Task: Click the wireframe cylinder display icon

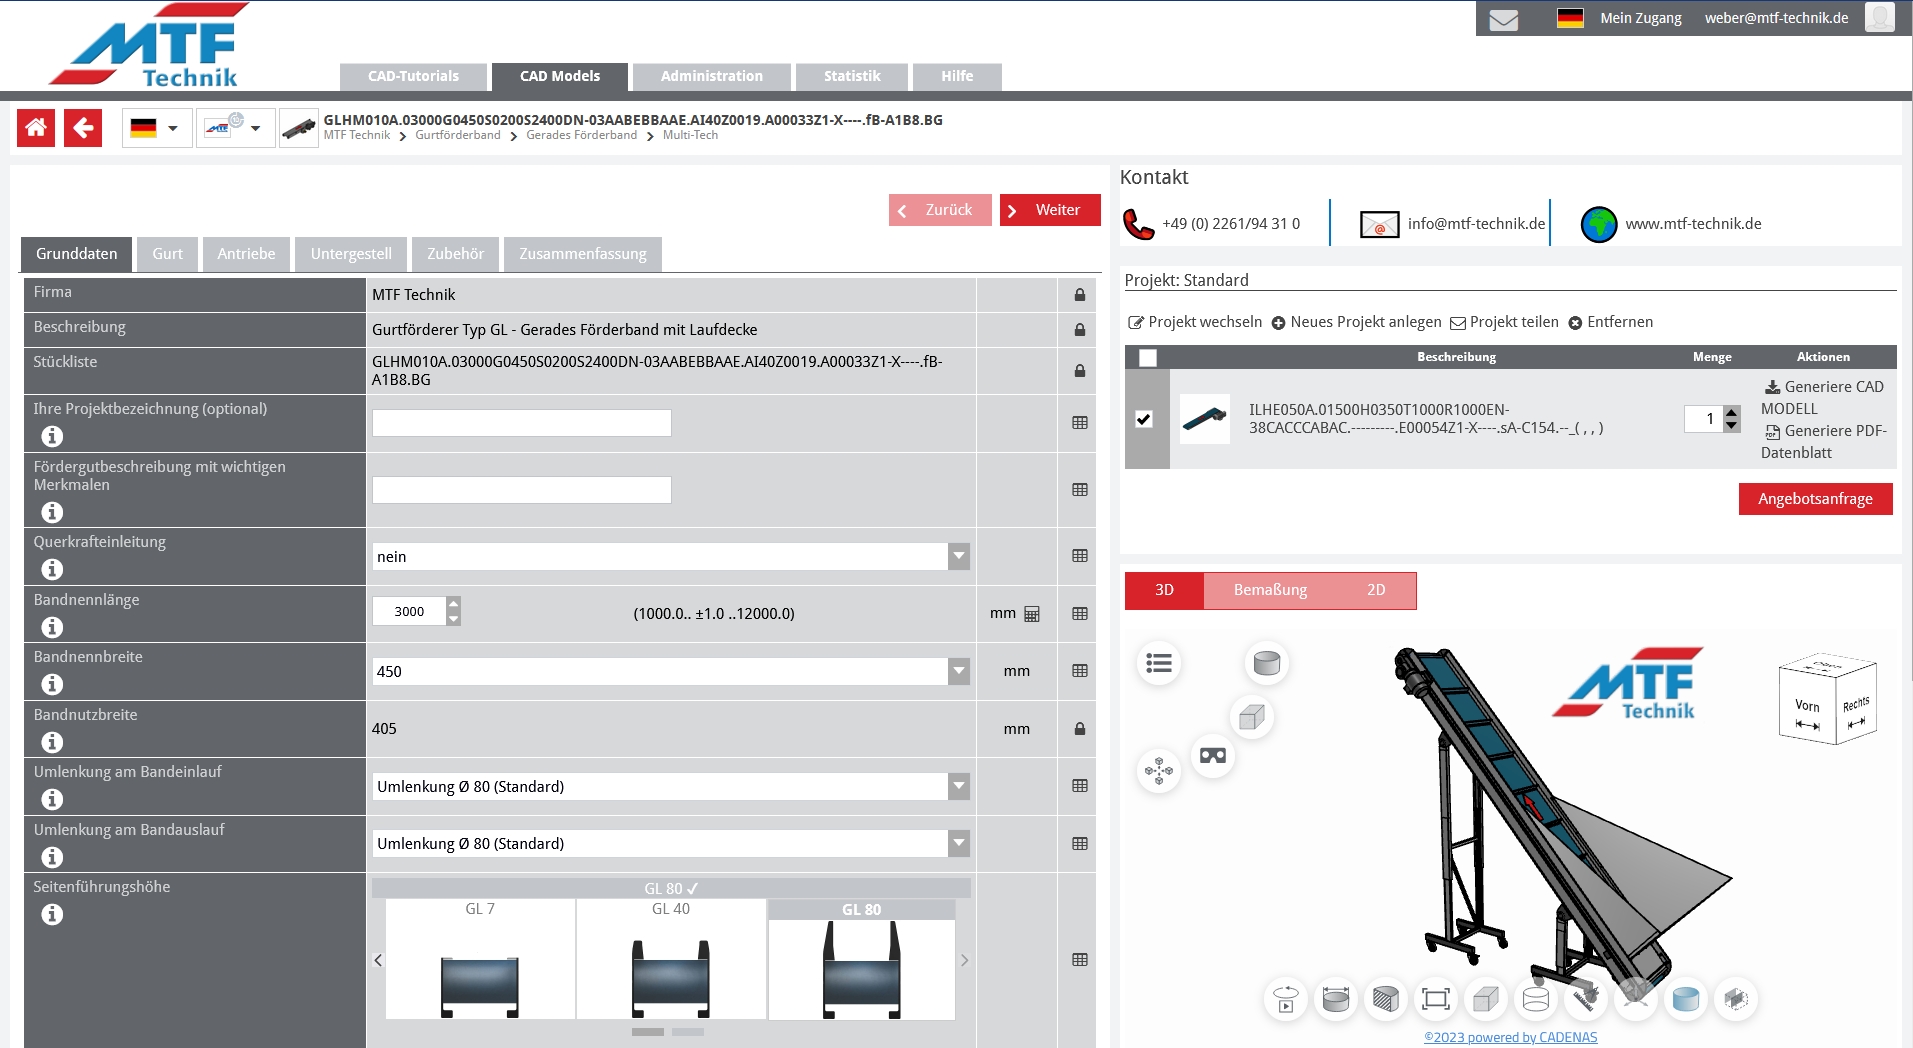Action: tap(1536, 998)
